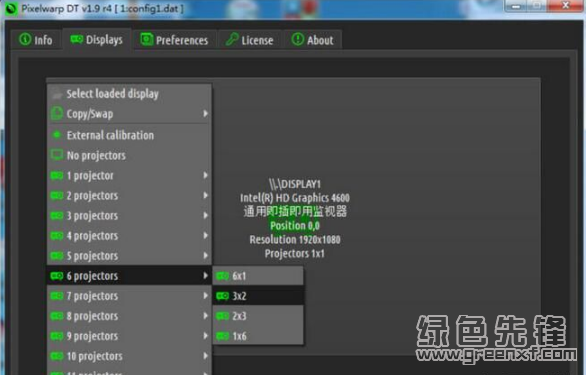This screenshot has height=375, width=586.
Task: Click the projector icon beside 9 projectors
Action: click(57, 336)
